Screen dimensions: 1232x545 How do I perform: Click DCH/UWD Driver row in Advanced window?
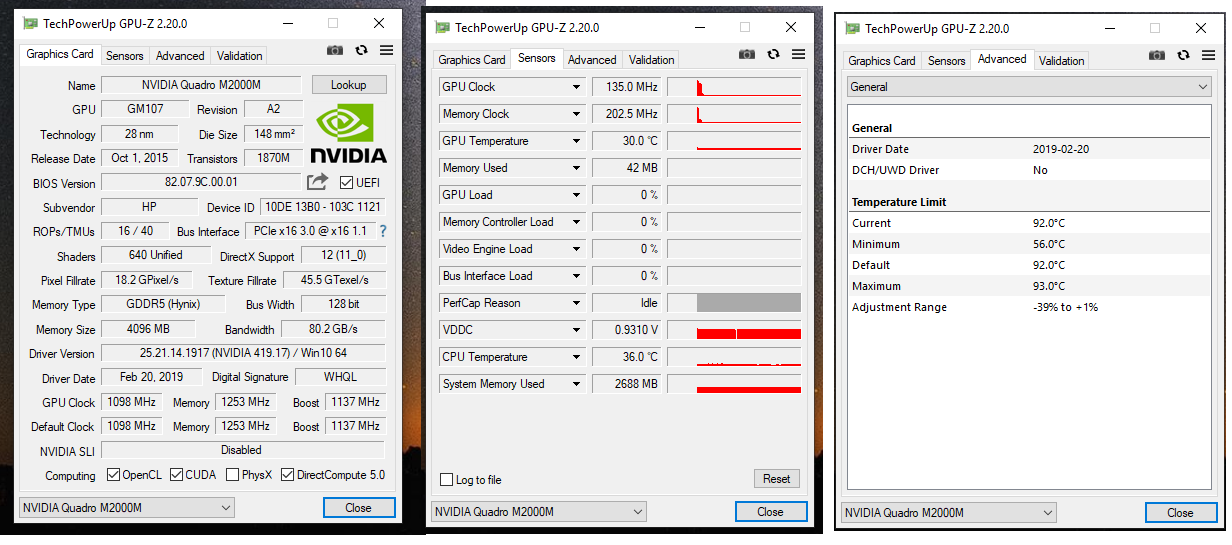coord(1029,170)
